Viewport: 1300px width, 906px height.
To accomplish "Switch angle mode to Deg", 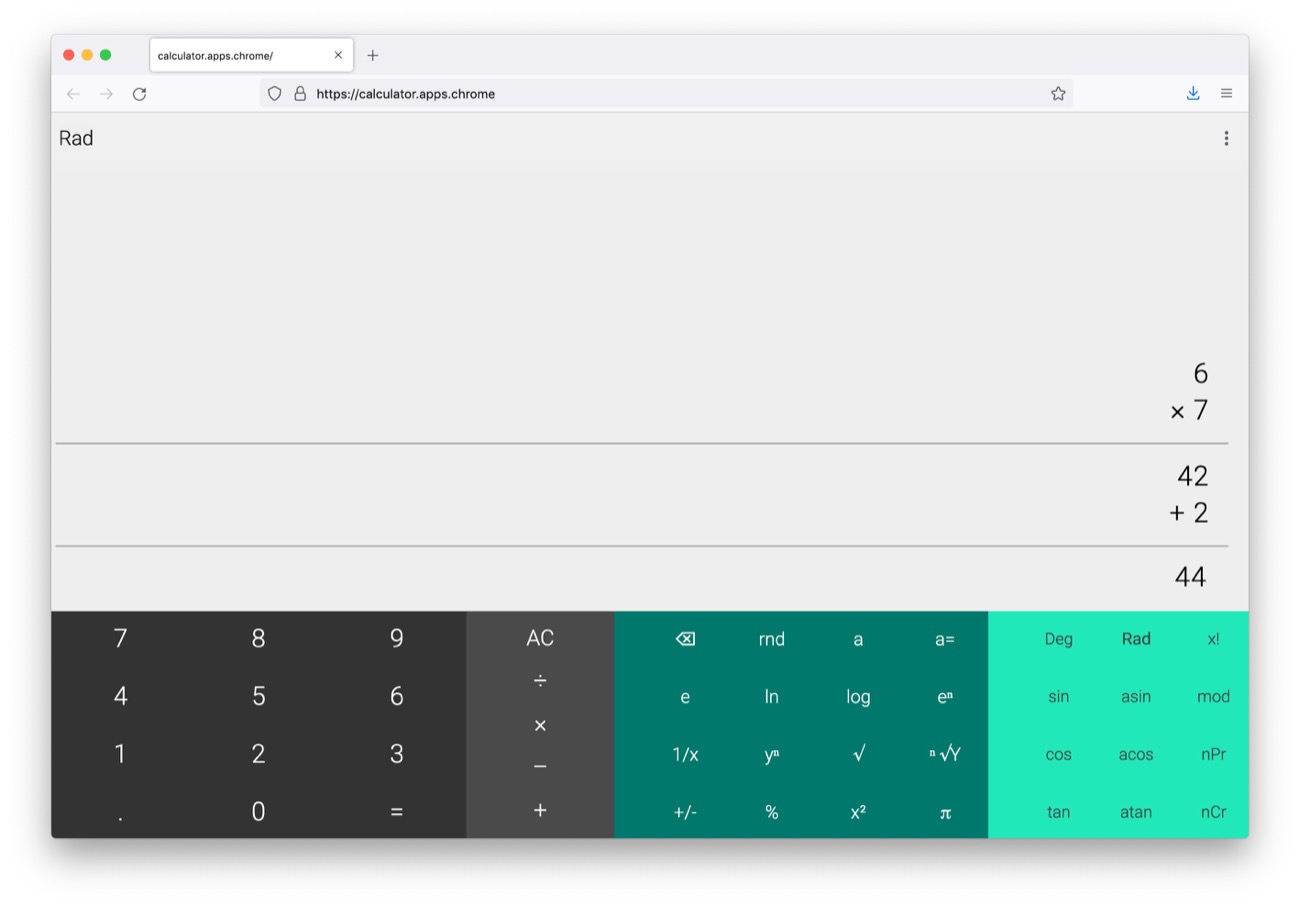I will (x=1058, y=638).
